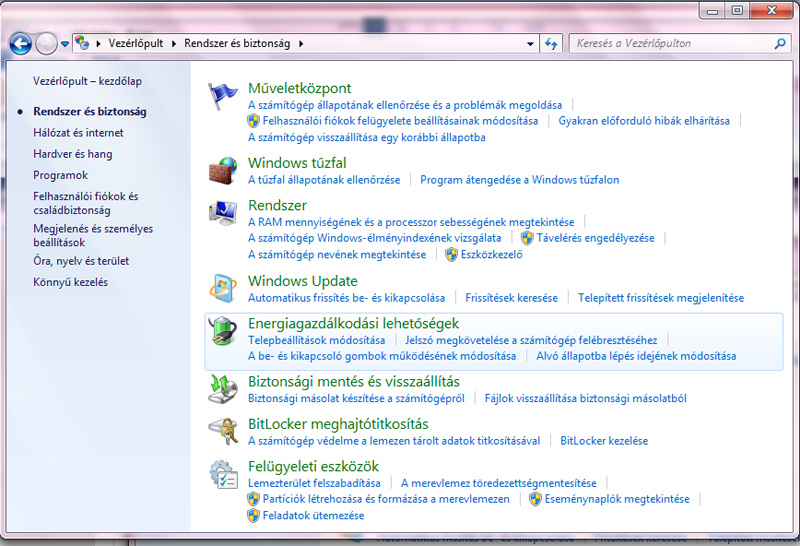Image resolution: width=800 pixels, height=546 pixels.
Task: Open the Windows Update heading
Action: click(x=303, y=281)
